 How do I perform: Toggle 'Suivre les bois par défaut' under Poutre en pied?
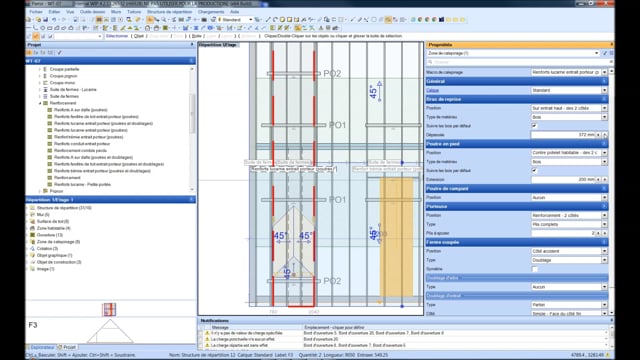coord(534,171)
